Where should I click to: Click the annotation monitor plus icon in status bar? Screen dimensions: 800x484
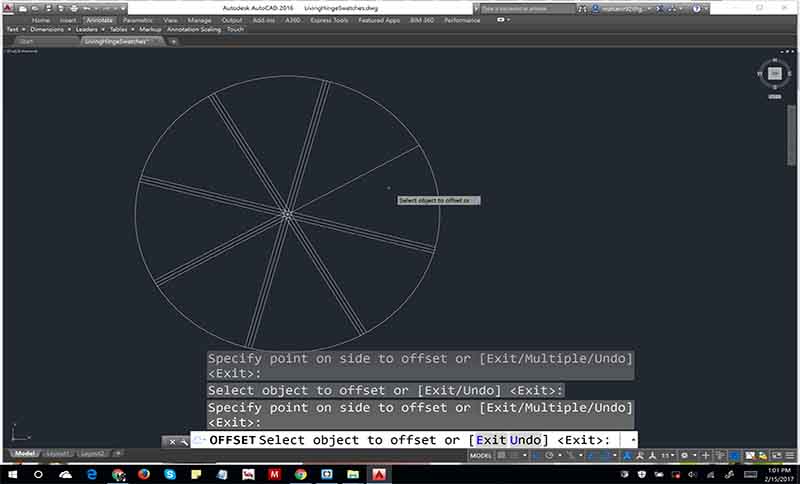point(706,455)
